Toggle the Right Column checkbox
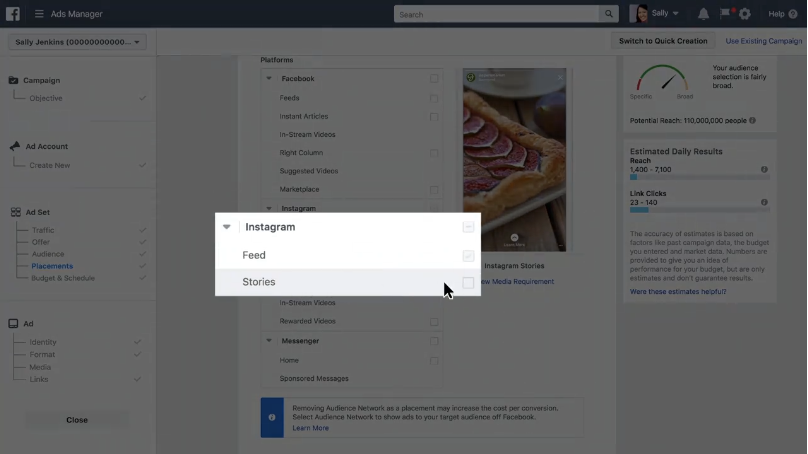Viewport: 808px width, 454px height. 434,154
